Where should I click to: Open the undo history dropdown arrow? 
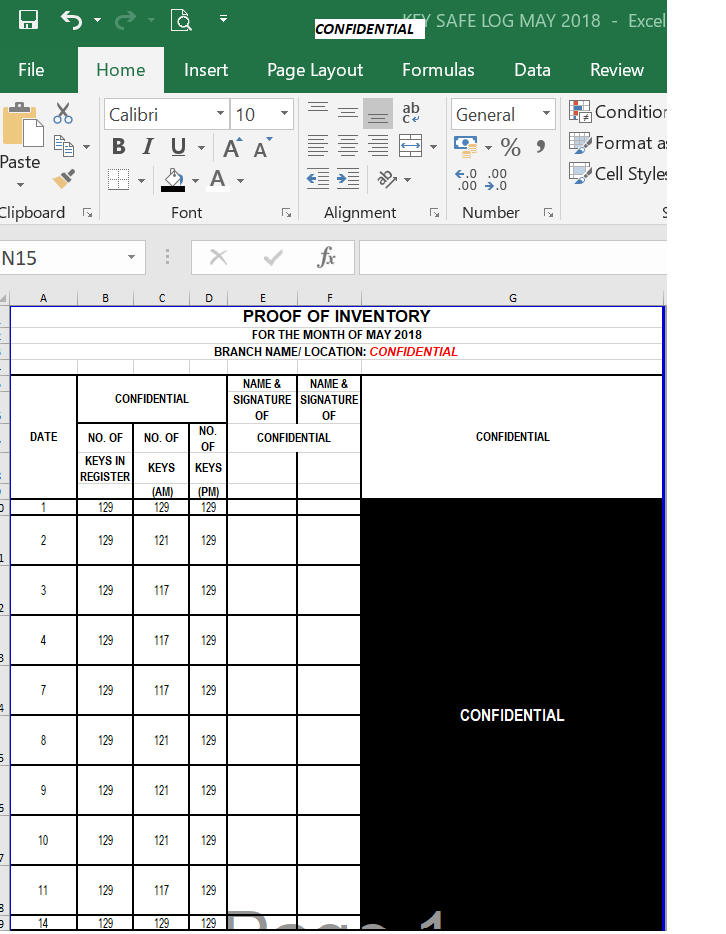[98, 20]
